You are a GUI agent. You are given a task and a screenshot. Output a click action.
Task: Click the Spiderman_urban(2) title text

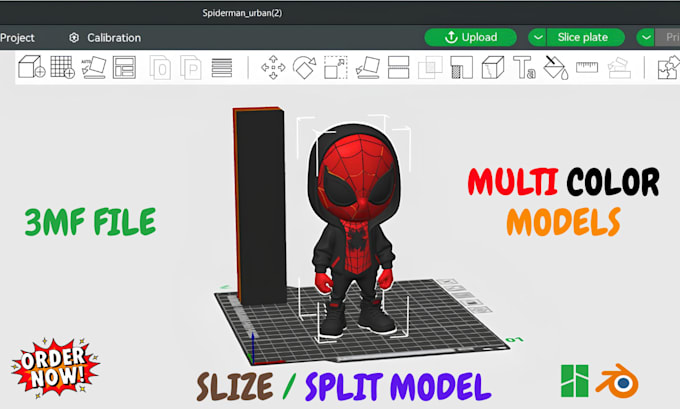tap(242, 13)
